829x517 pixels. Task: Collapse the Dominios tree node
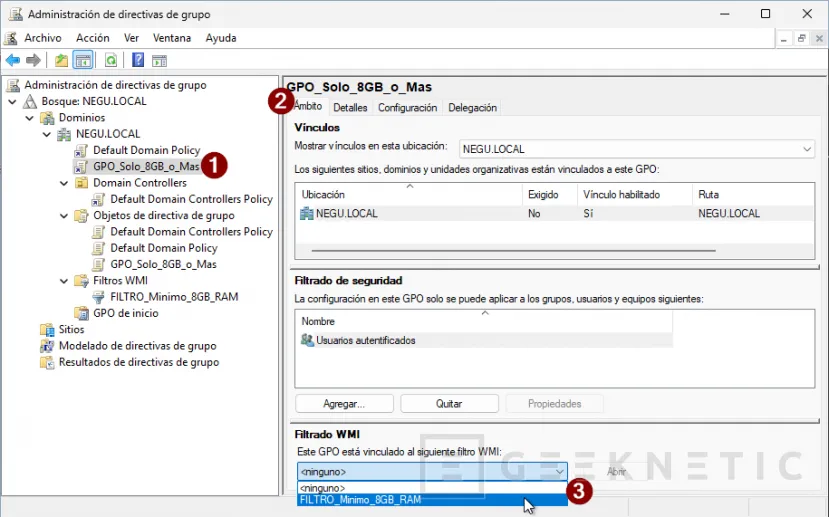[30, 118]
